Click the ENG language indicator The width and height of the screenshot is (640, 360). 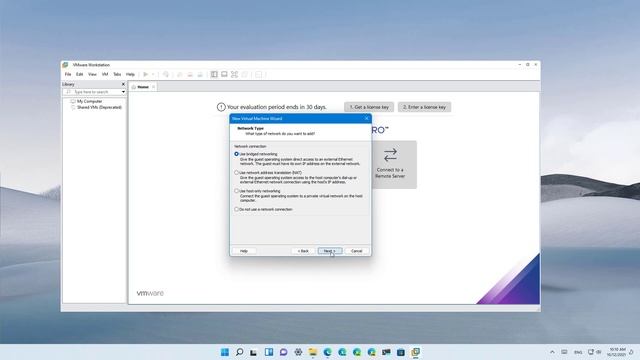pyautogui.click(x=578, y=352)
